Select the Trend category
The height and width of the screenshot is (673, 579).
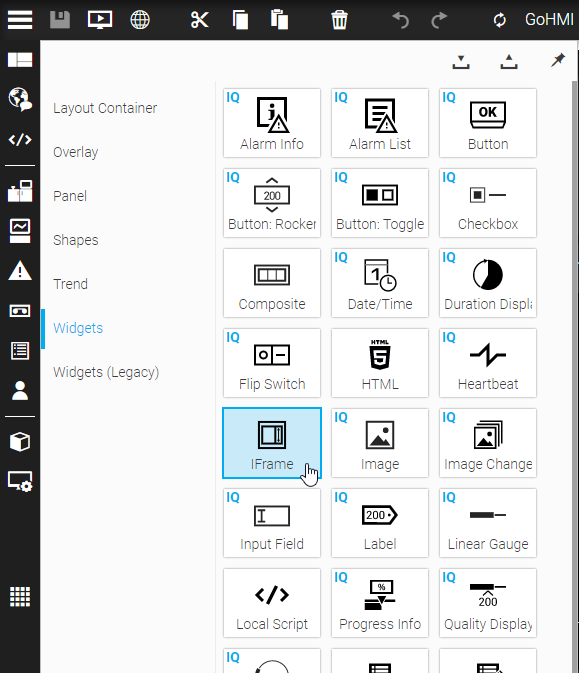(x=70, y=284)
